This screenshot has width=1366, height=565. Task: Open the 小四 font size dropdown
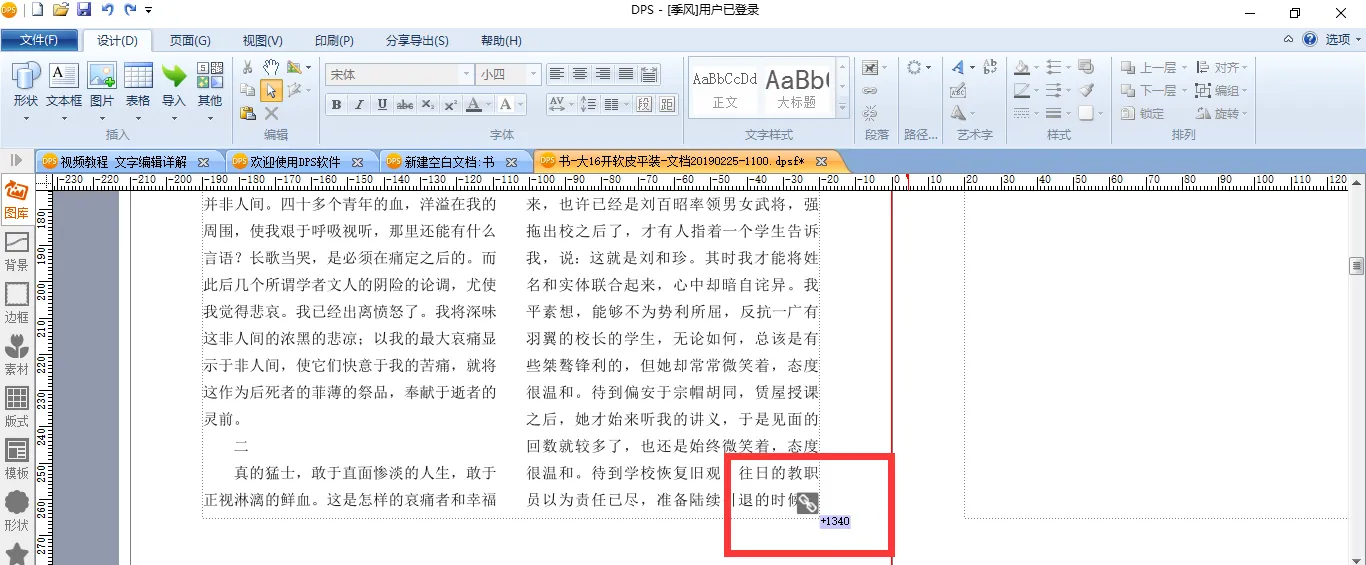(x=534, y=74)
